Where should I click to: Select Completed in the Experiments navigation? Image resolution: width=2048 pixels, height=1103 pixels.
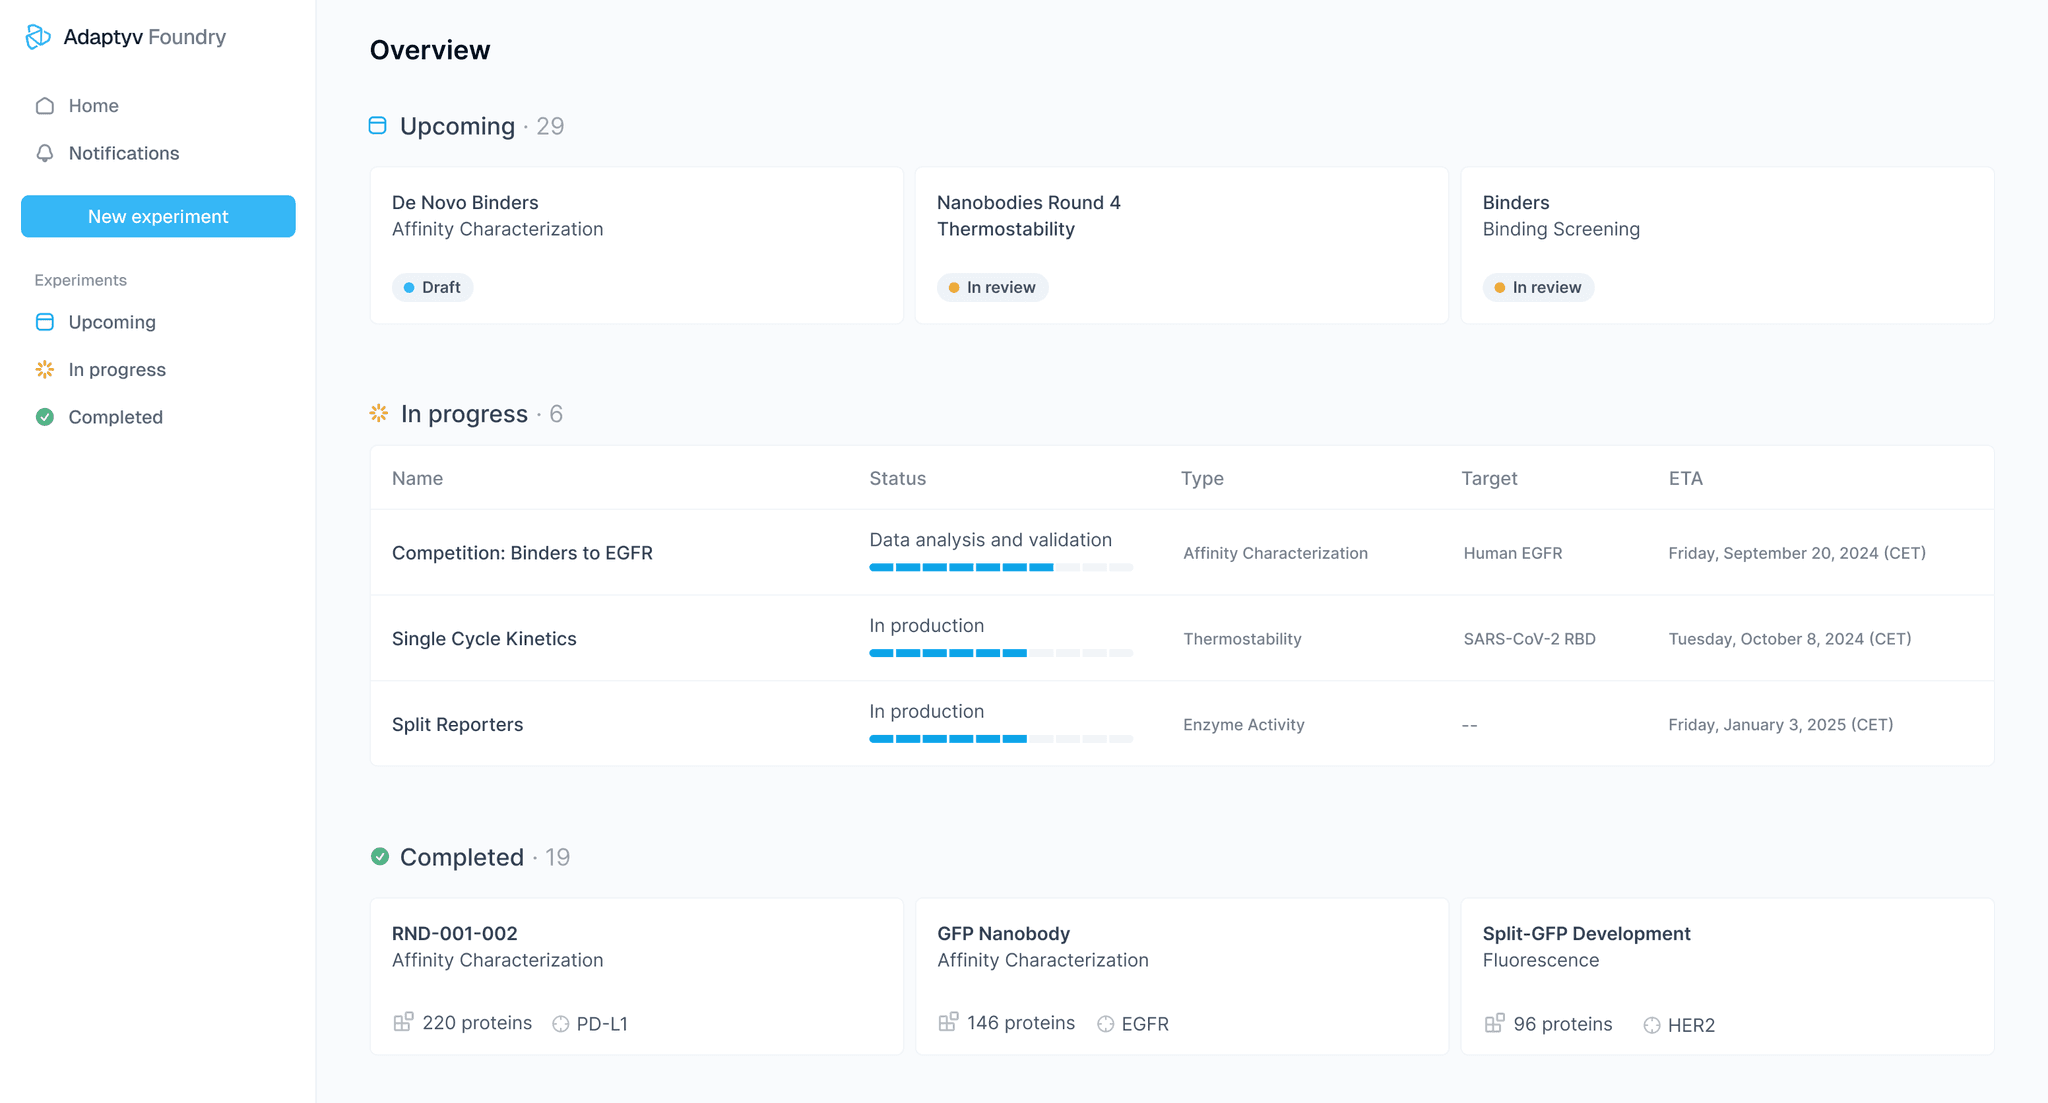115,417
